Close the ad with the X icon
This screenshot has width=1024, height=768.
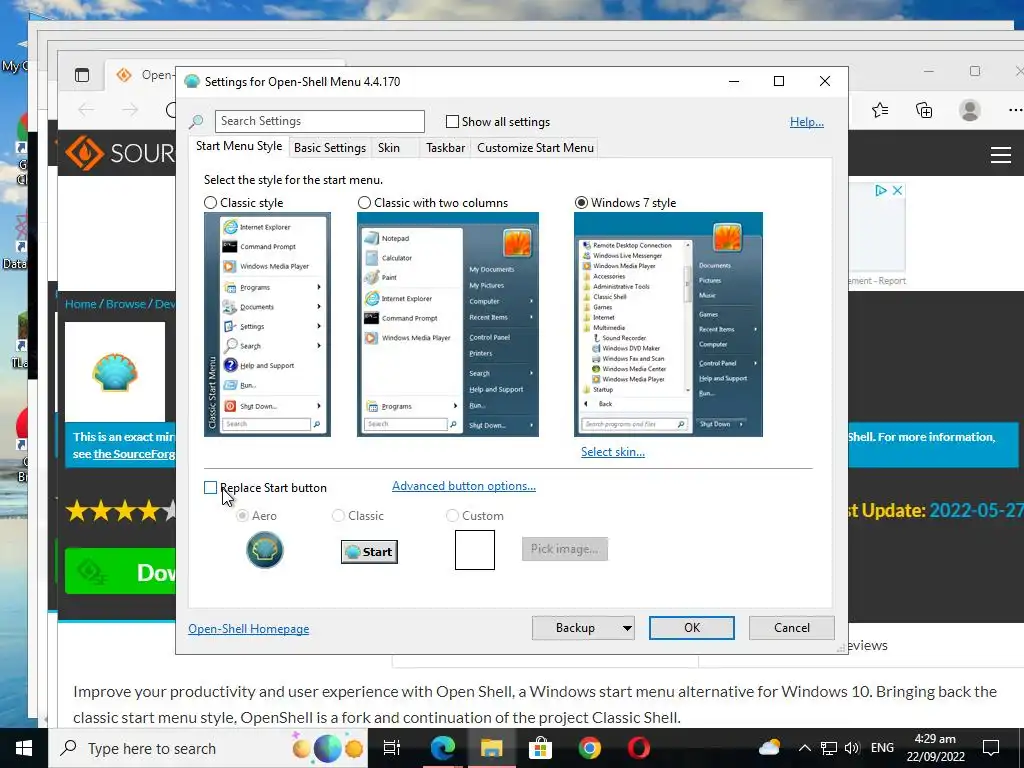pyautogui.click(x=897, y=190)
